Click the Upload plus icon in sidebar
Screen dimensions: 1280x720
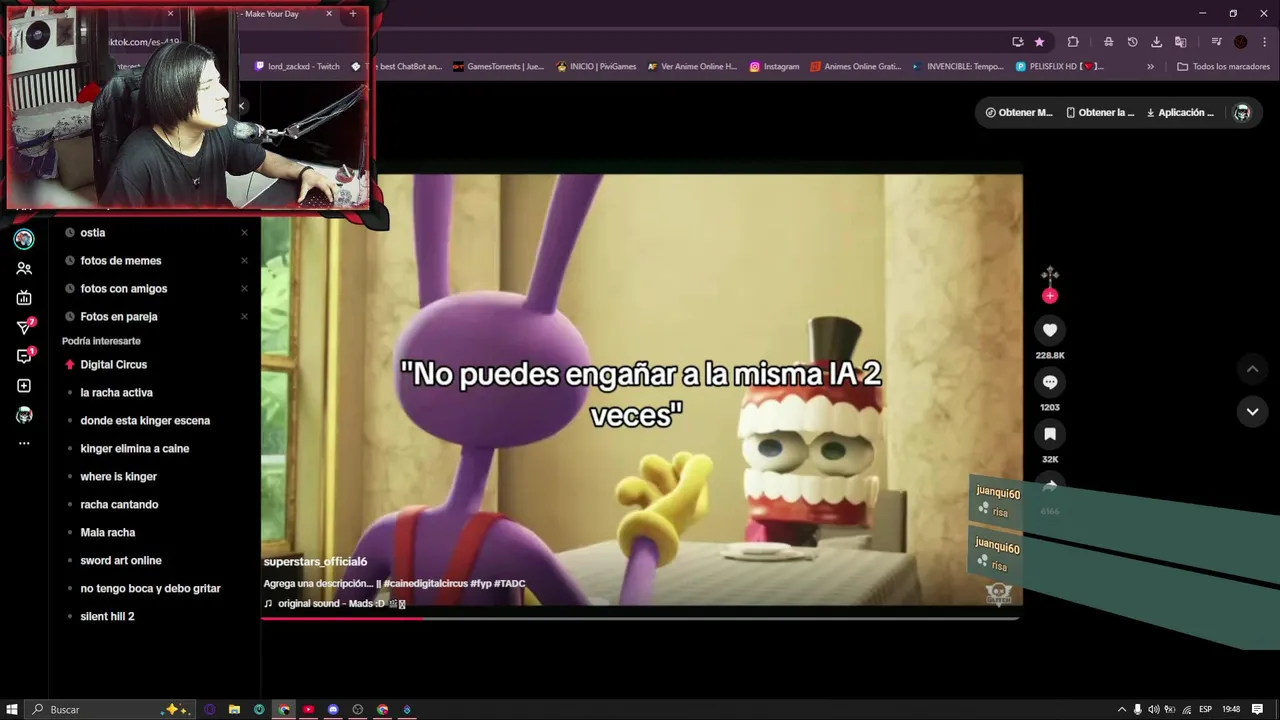24,386
